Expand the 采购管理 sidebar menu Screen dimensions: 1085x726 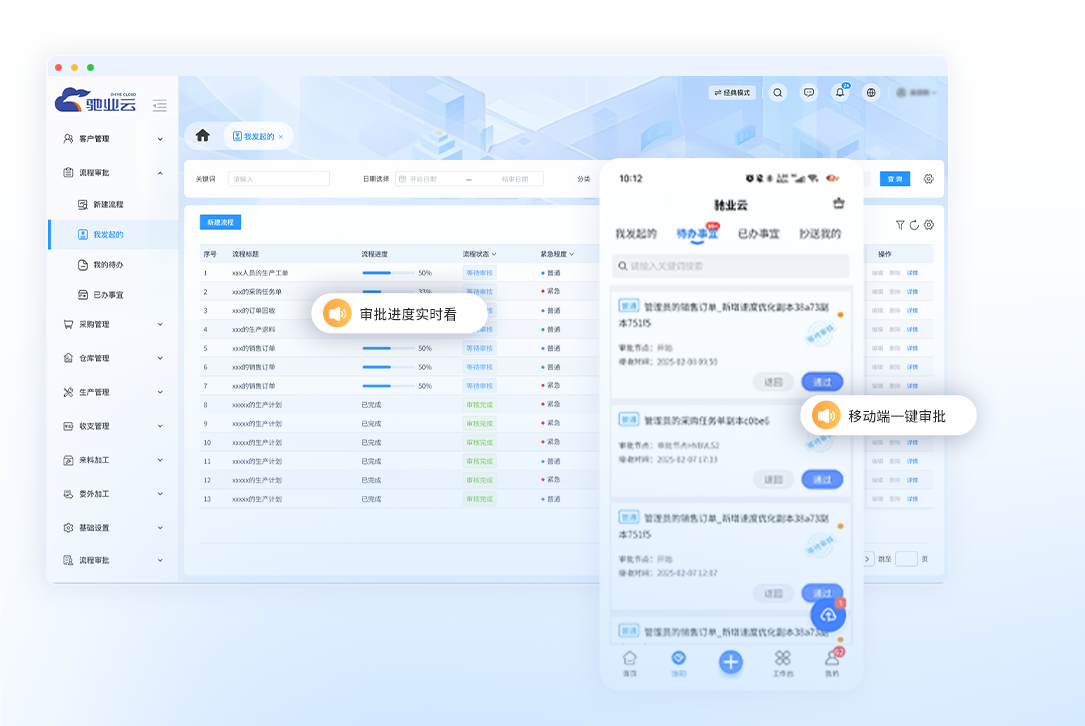[x=112, y=324]
